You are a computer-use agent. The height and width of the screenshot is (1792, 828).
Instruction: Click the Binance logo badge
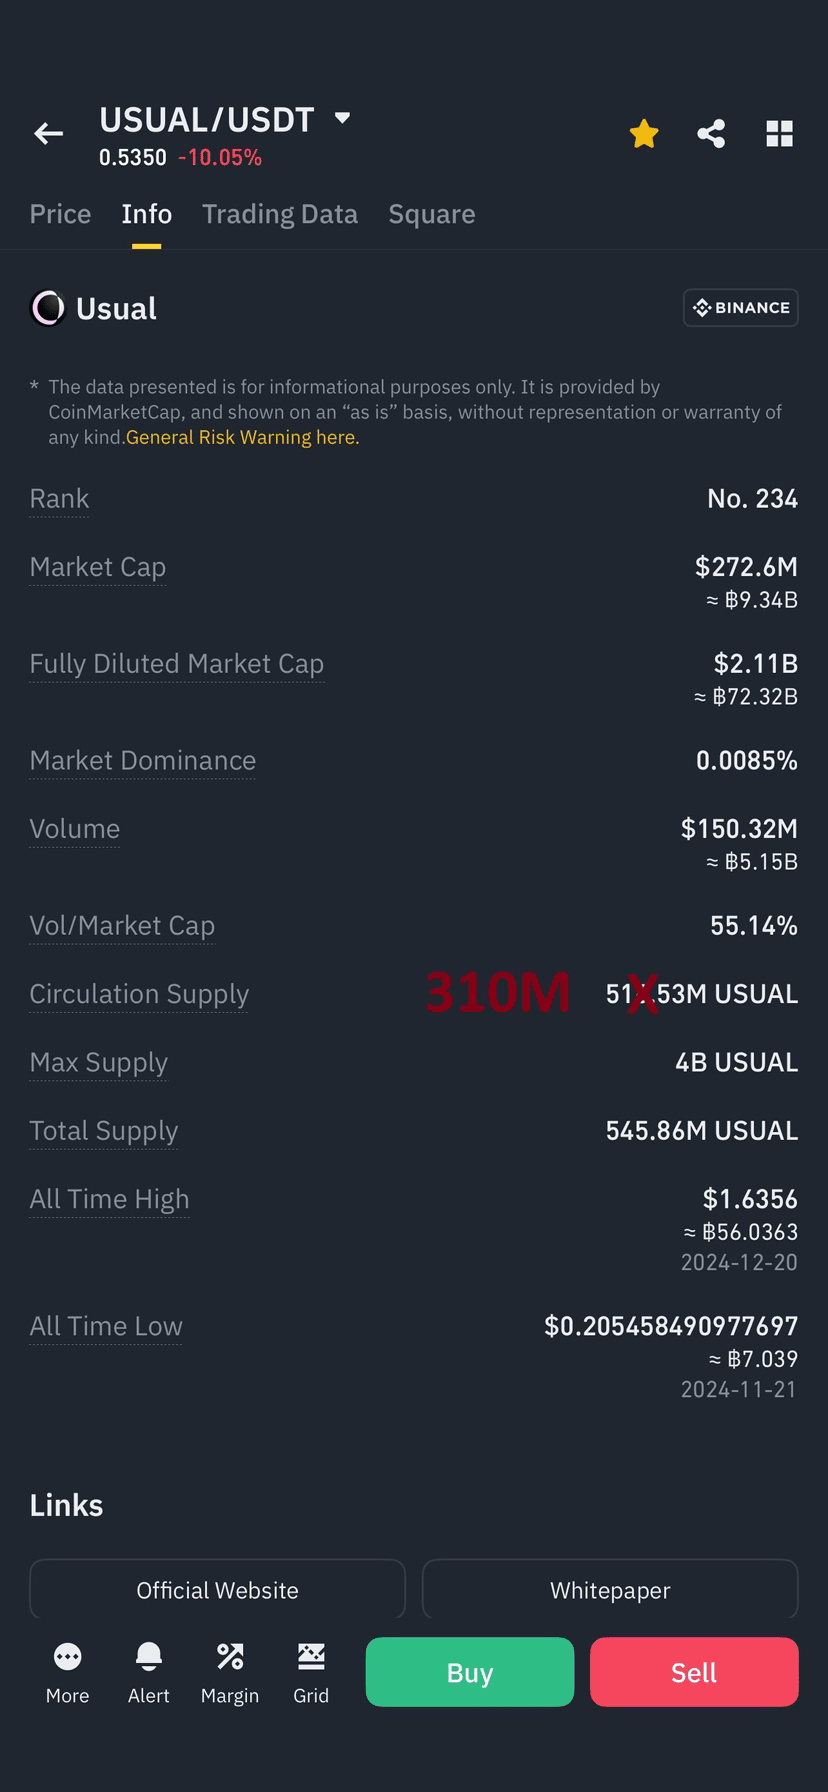pyautogui.click(x=741, y=308)
